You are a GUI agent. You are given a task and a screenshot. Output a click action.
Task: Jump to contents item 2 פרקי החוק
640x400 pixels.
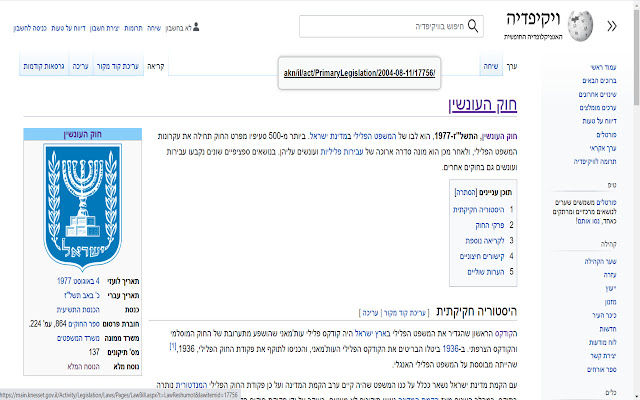(490, 225)
